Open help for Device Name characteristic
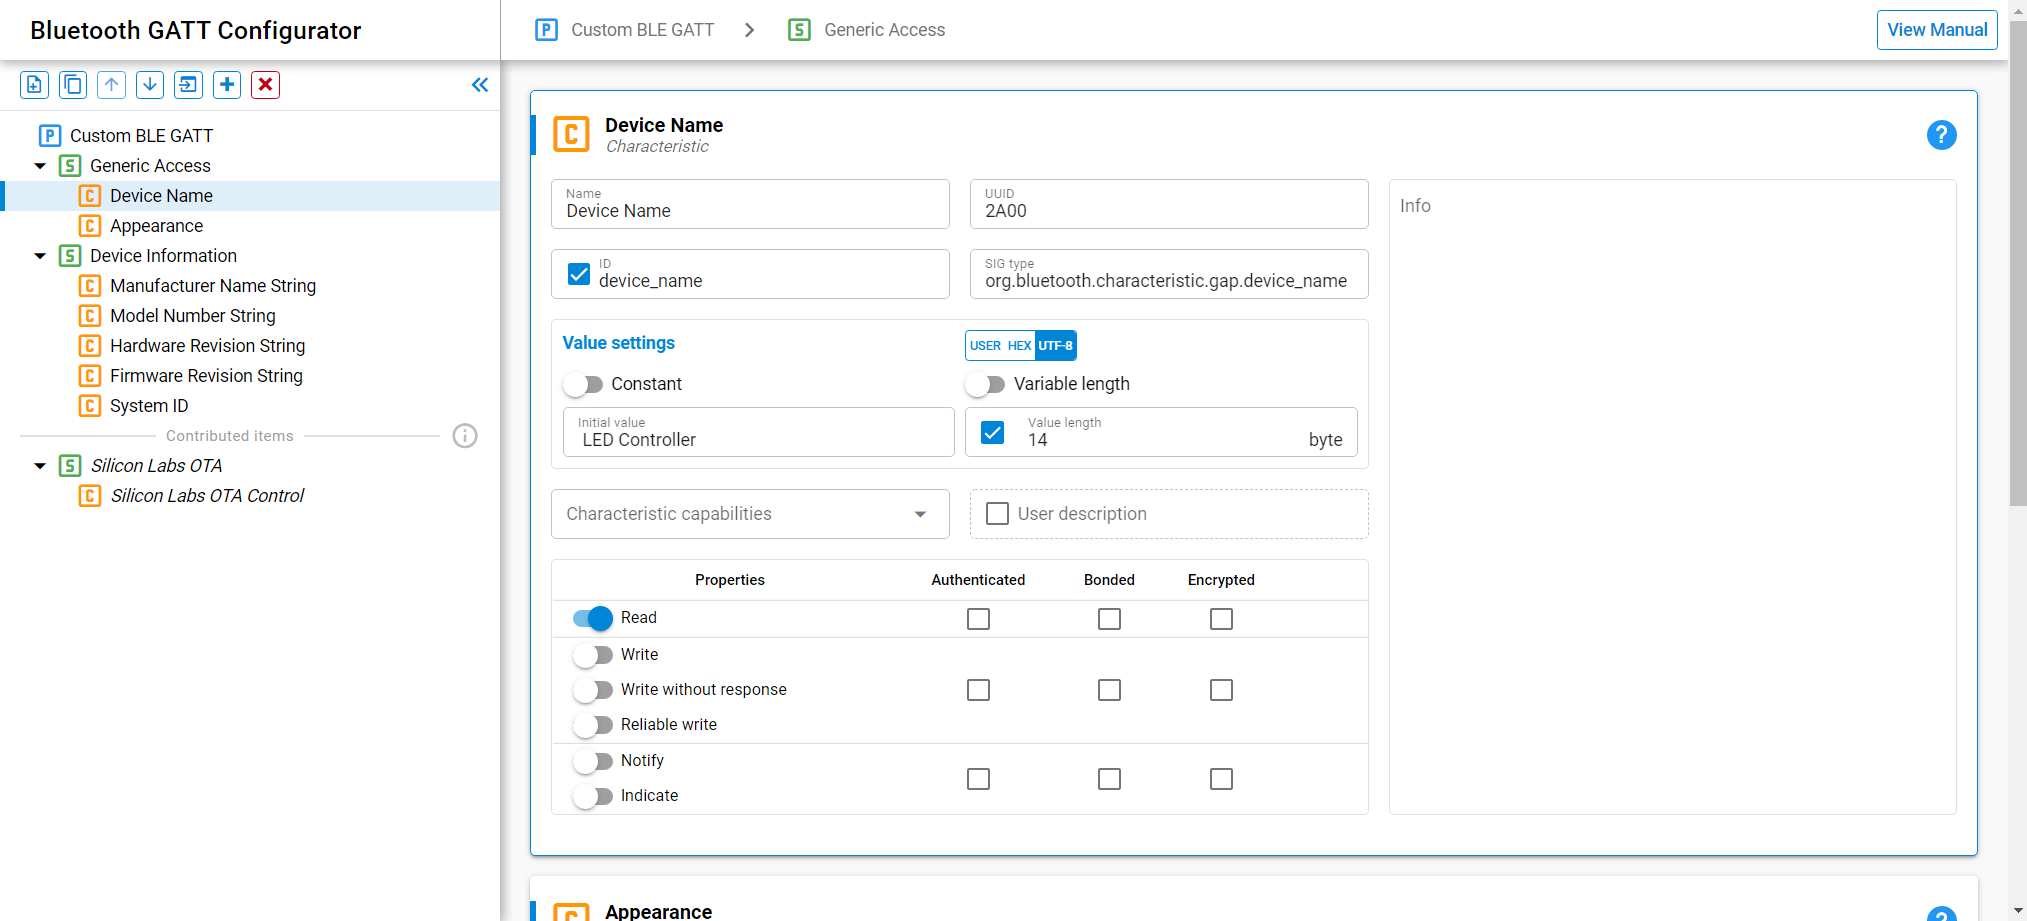Image resolution: width=2027 pixels, height=921 pixels. coord(1941,135)
